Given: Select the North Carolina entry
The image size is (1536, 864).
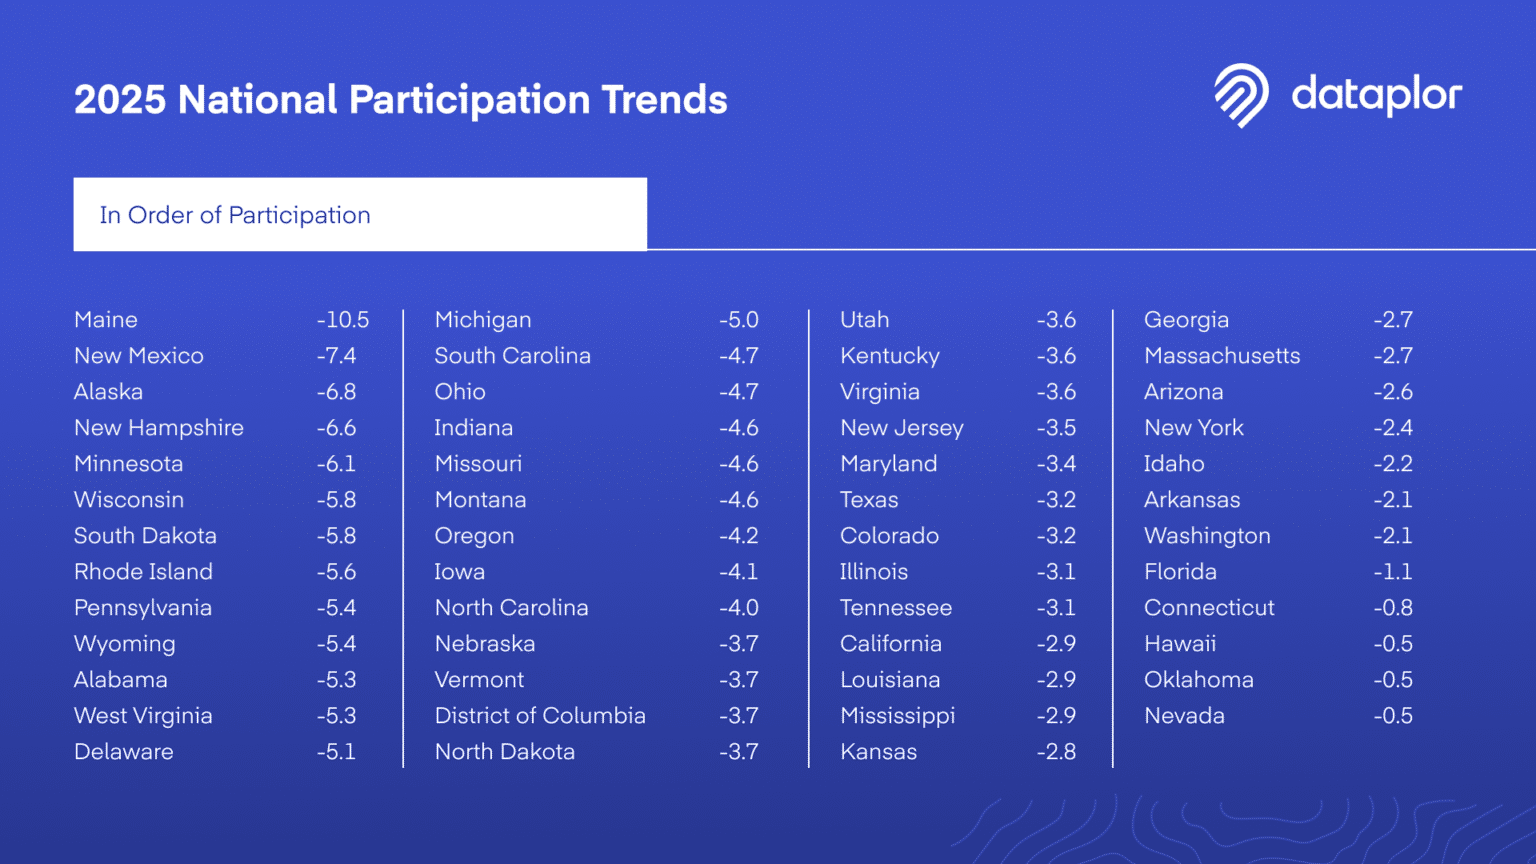Looking at the screenshot, I should [x=511, y=608].
